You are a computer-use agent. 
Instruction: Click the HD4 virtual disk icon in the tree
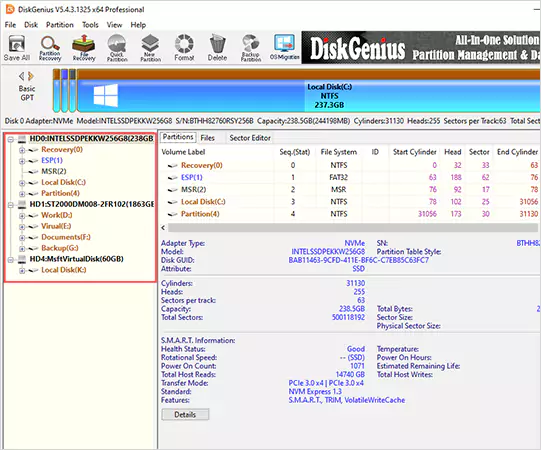[22, 259]
